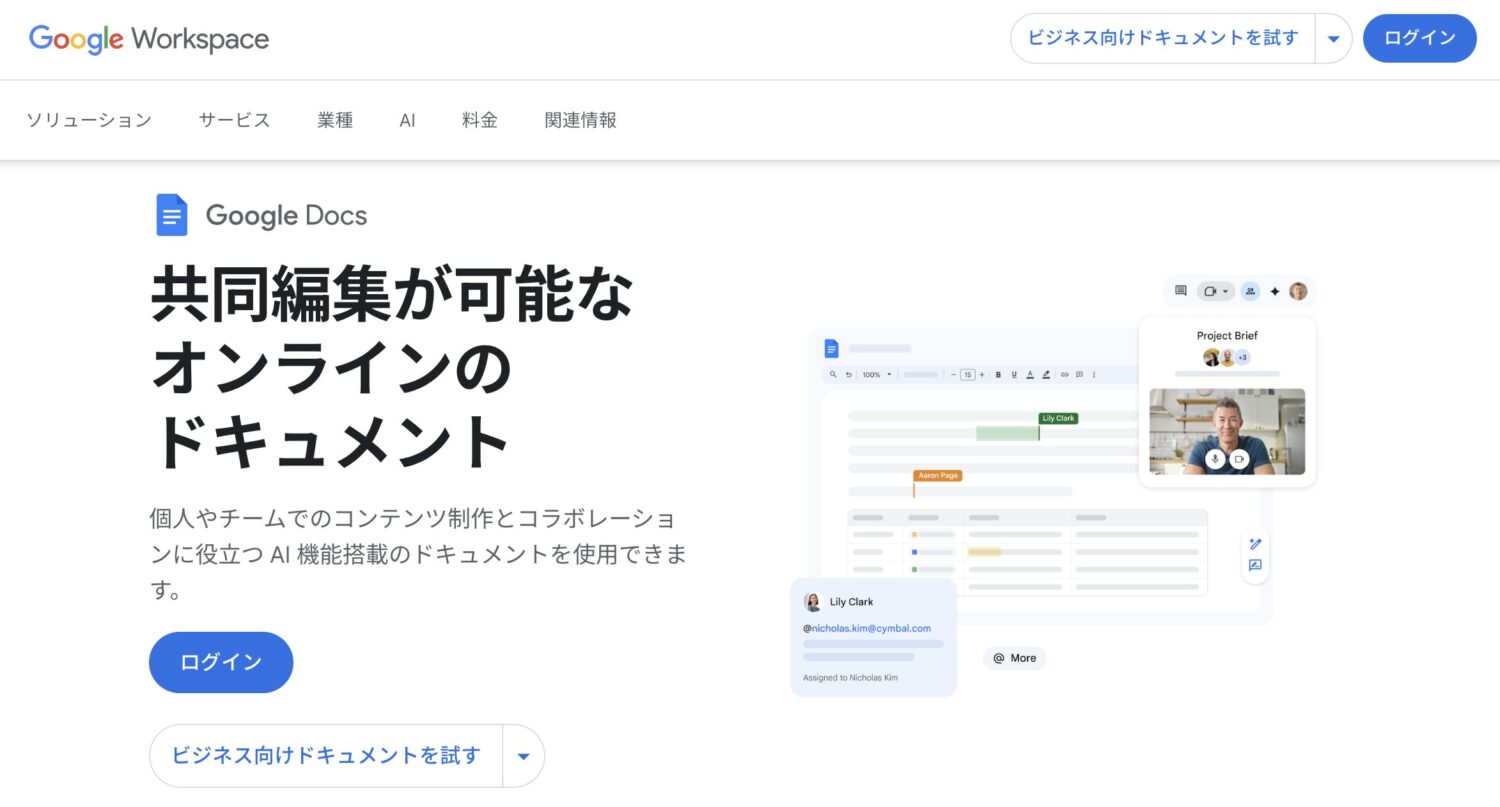Click the magic pen Help me write icon
Image resolution: width=1500 pixels, height=807 pixels.
[x=1256, y=544]
